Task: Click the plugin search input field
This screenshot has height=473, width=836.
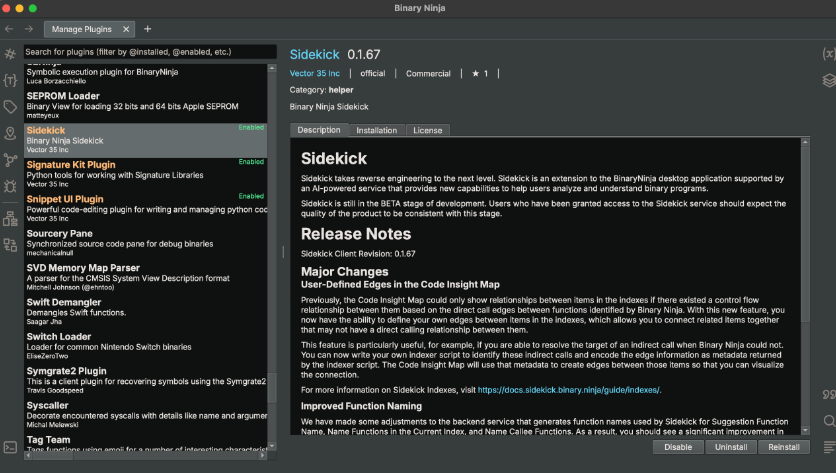Action: (148, 51)
